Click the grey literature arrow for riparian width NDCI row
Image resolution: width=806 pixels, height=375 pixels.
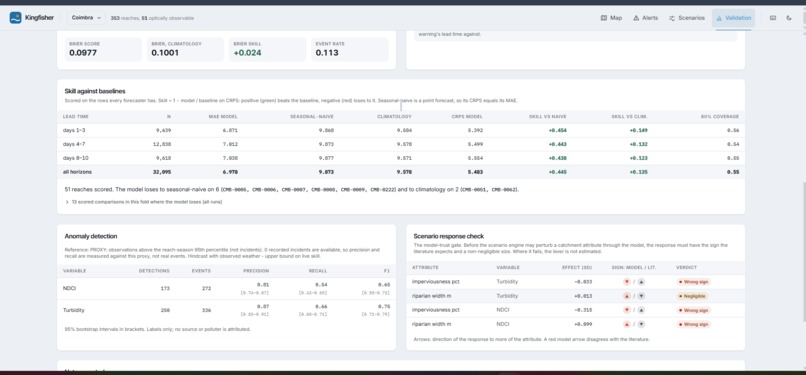click(x=642, y=324)
